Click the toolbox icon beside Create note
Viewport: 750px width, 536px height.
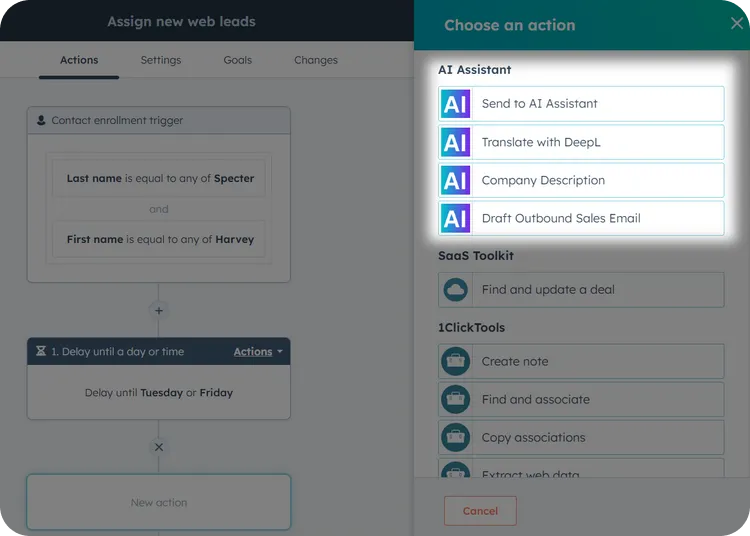455,362
